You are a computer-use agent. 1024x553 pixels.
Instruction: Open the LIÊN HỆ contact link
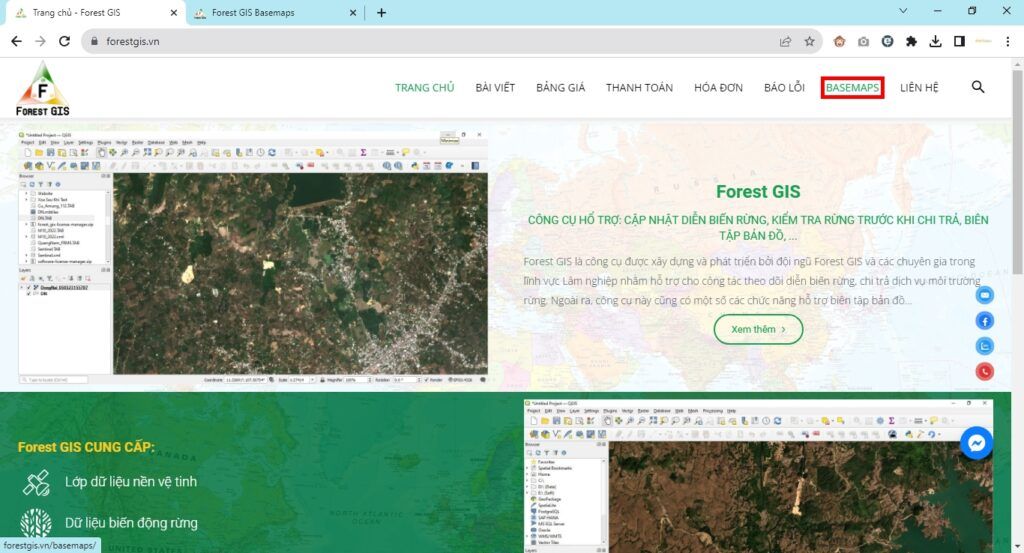pos(919,88)
